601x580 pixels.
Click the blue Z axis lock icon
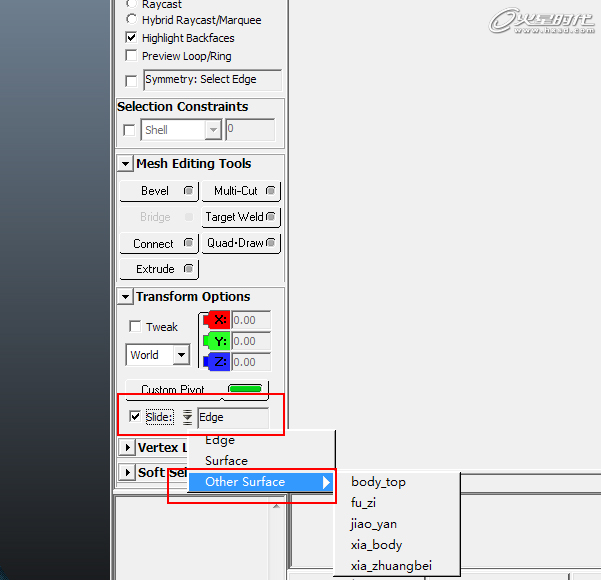pyautogui.click(x=217, y=362)
